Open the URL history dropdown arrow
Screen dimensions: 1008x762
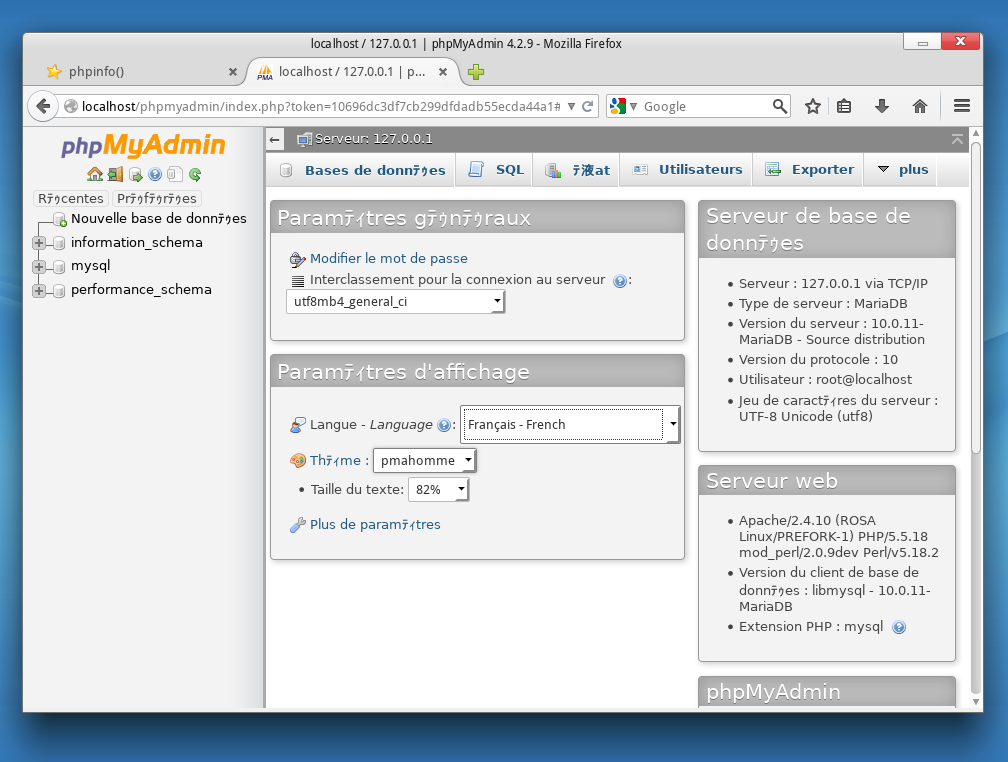coord(571,107)
